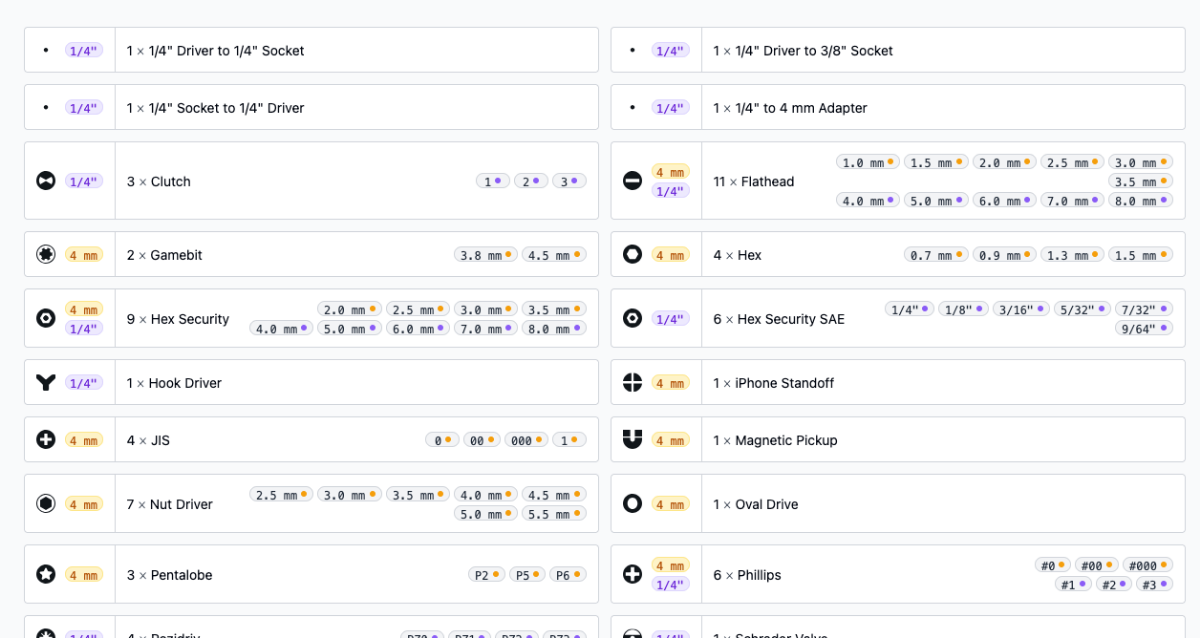Click the 1/4" tag in Hook Driver row
Screen dimensions: 1200x638
[x=84, y=383]
